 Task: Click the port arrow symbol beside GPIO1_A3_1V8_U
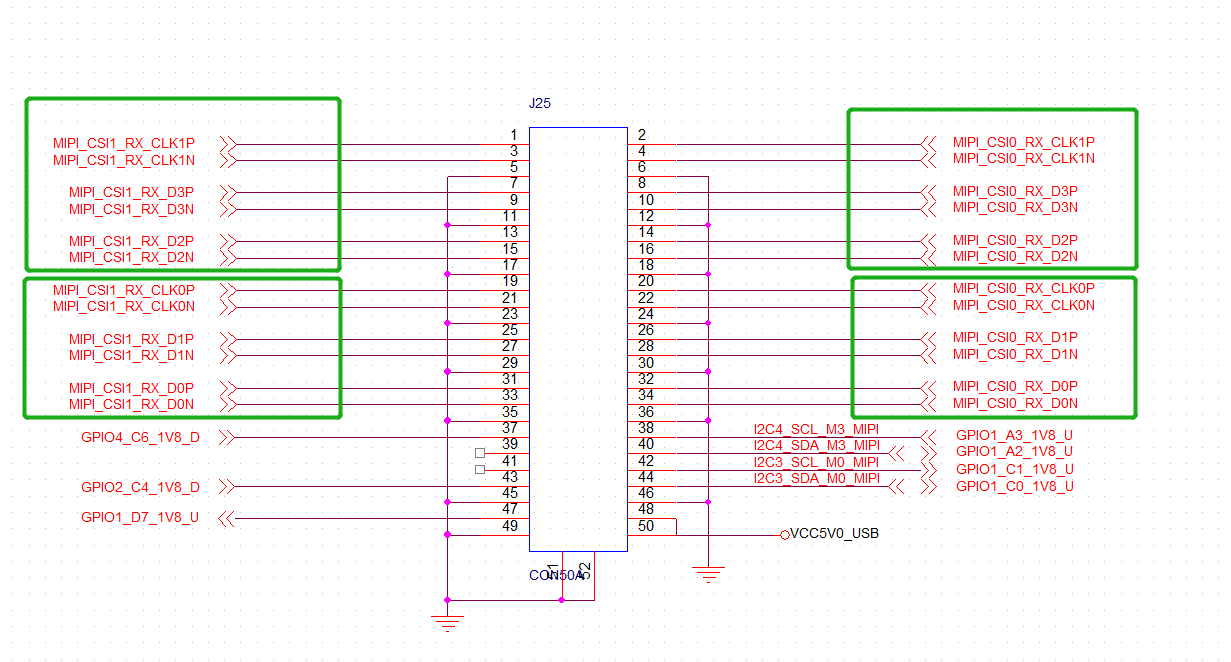point(929,437)
